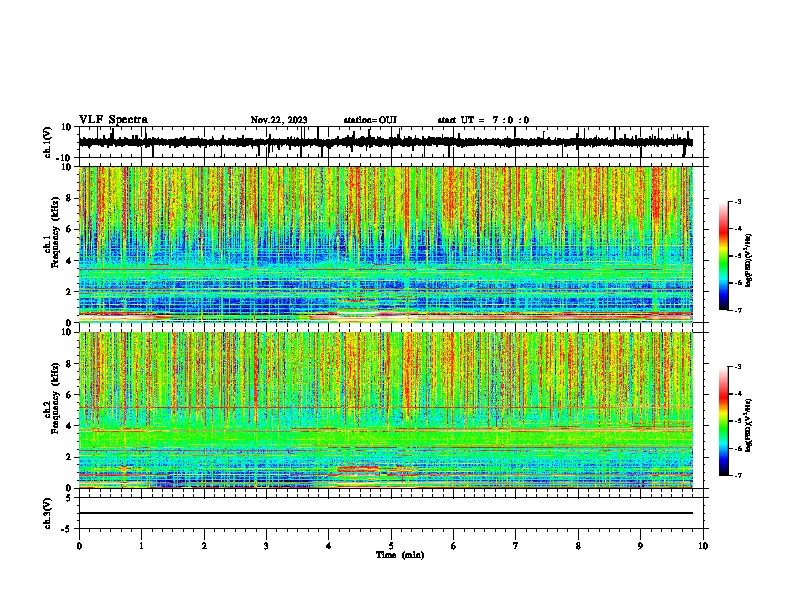Click time axis tick label '3'
792x612 pixels.
click(x=266, y=546)
